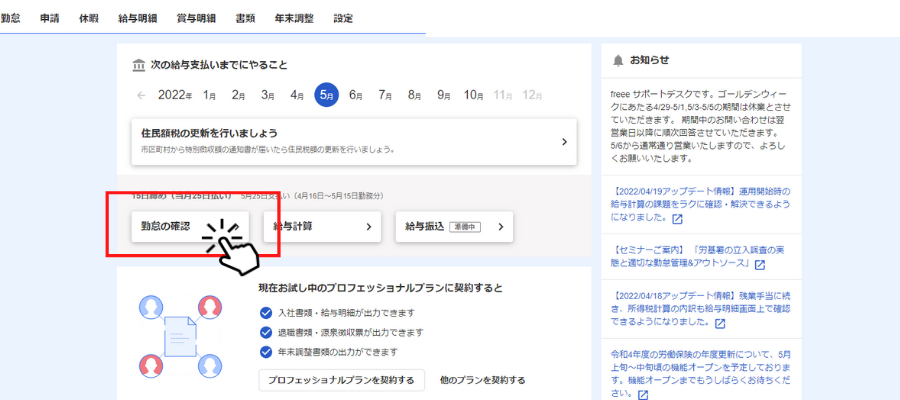Viewport: 900px width, 400px height.
Task: Open external link icon after seminar notice
Action: coord(760,265)
